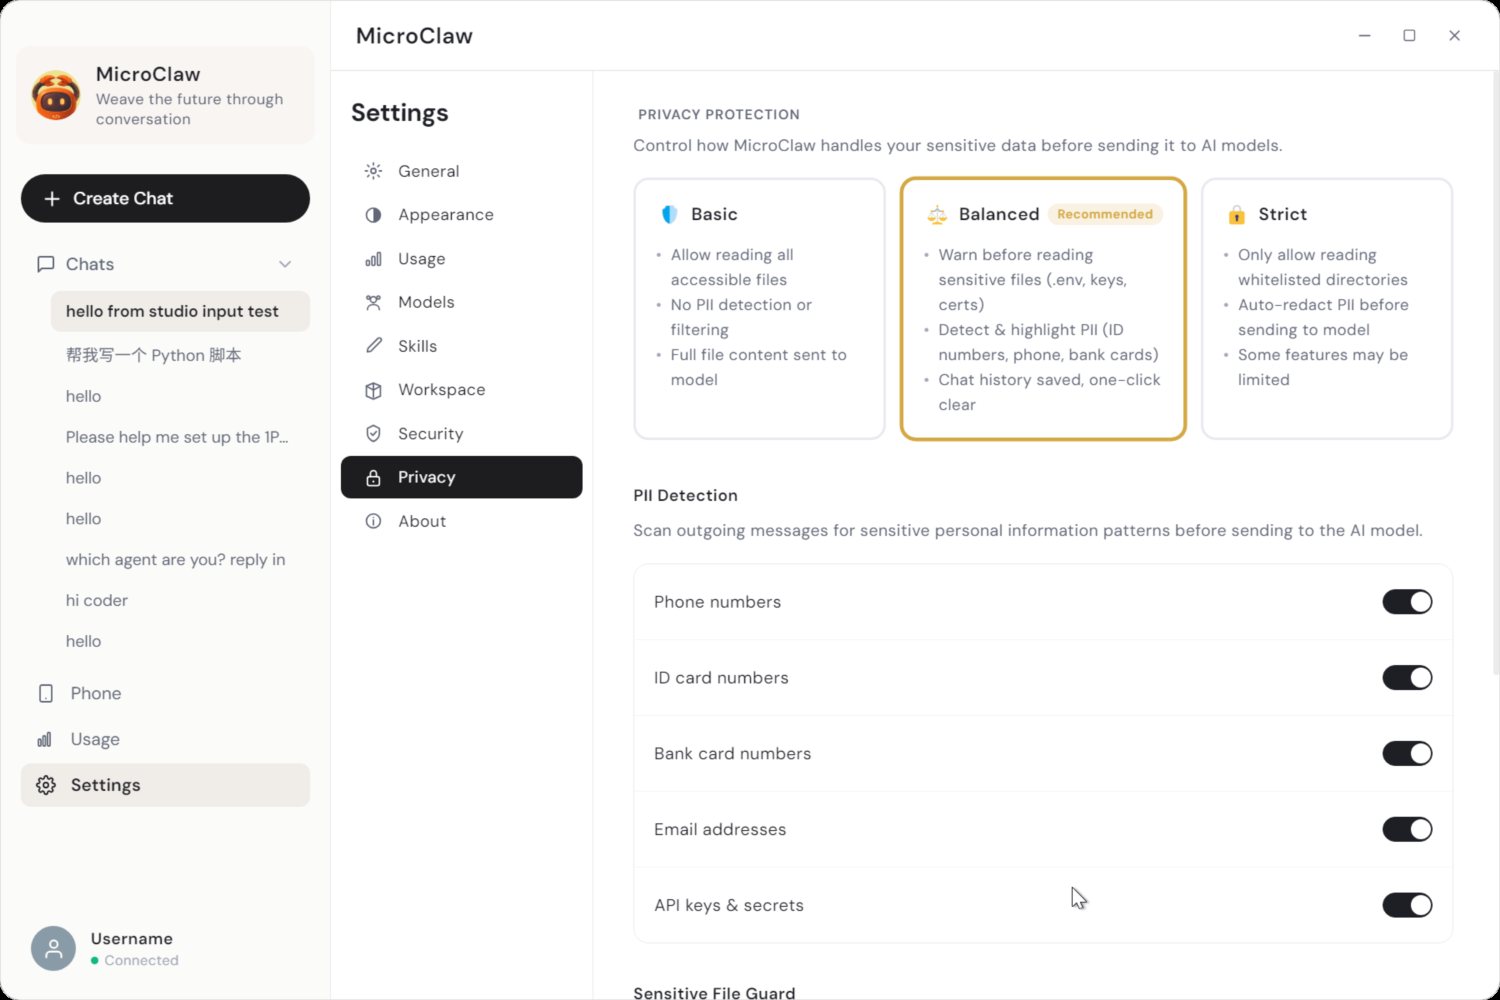Click the Skills pencil icon
This screenshot has width=1500, height=1000.
pyautogui.click(x=373, y=346)
